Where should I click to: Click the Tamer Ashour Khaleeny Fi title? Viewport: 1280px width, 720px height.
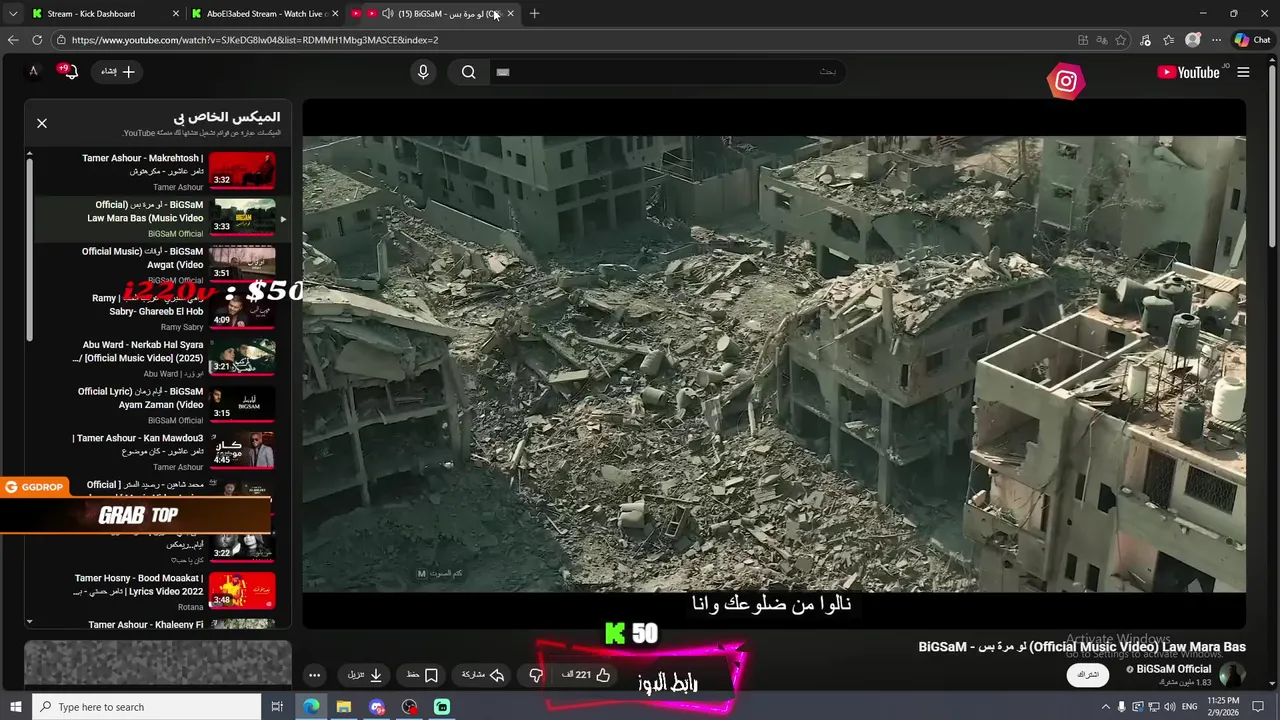click(146, 625)
